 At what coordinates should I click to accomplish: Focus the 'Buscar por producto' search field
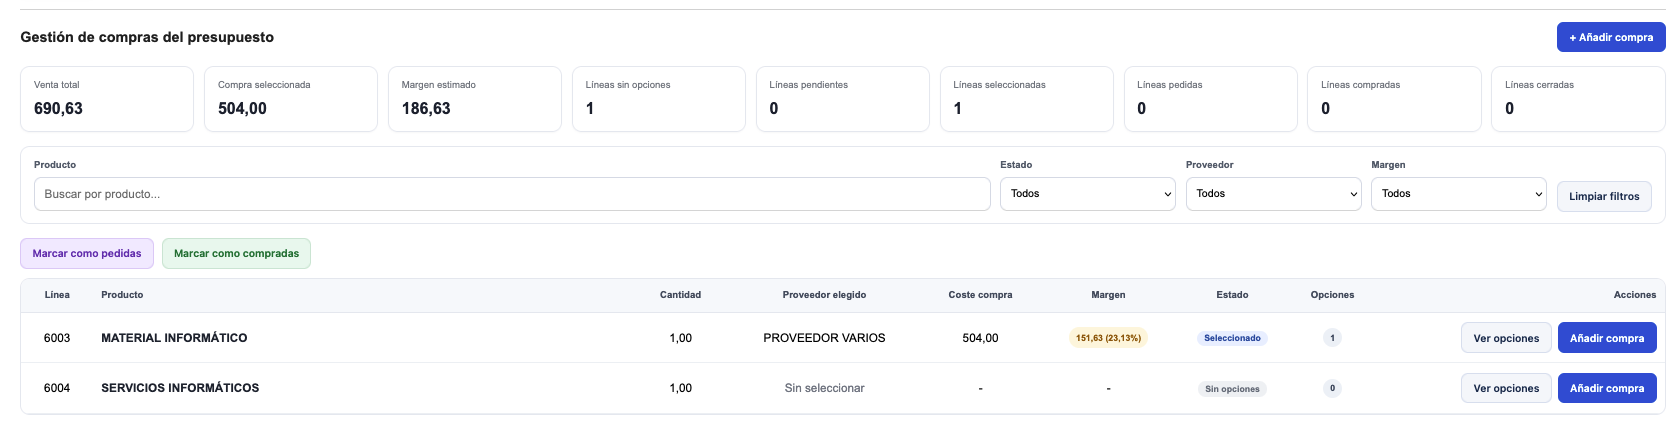coord(511,194)
